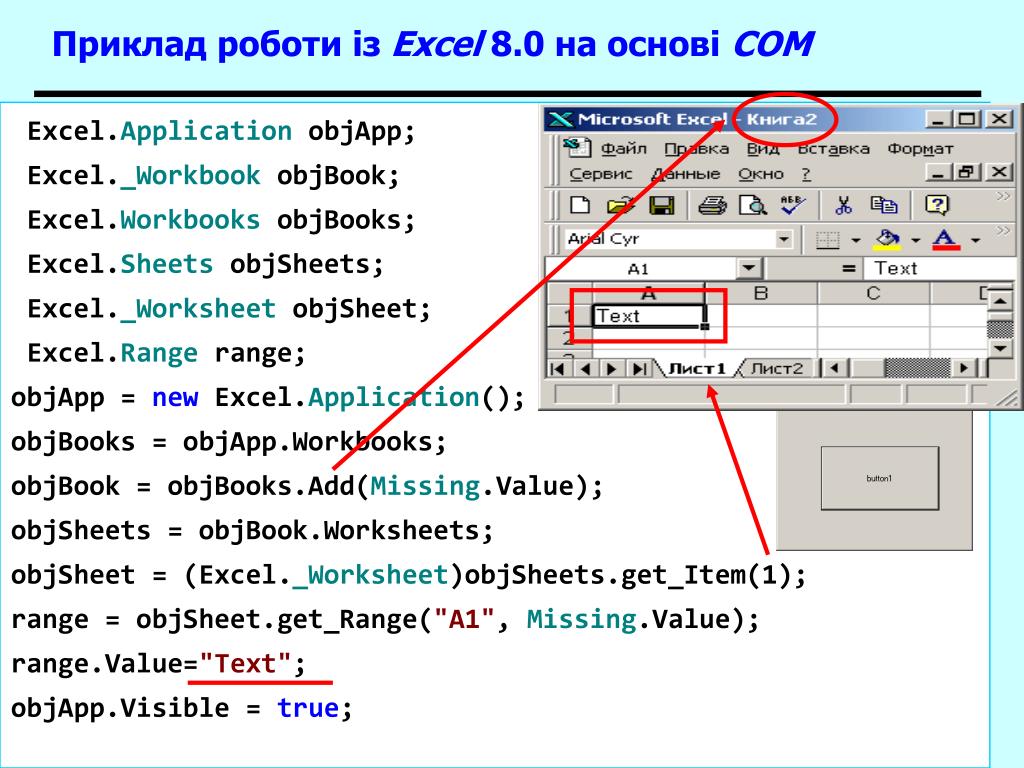Viewport: 1024px width, 768px height.
Task: Click the Borders icon in formatting toolbar
Action: (x=827, y=240)
